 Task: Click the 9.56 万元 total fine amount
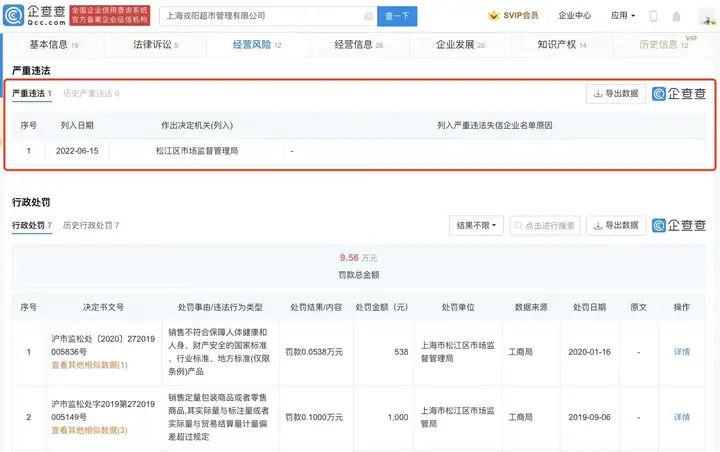point(359,258)
